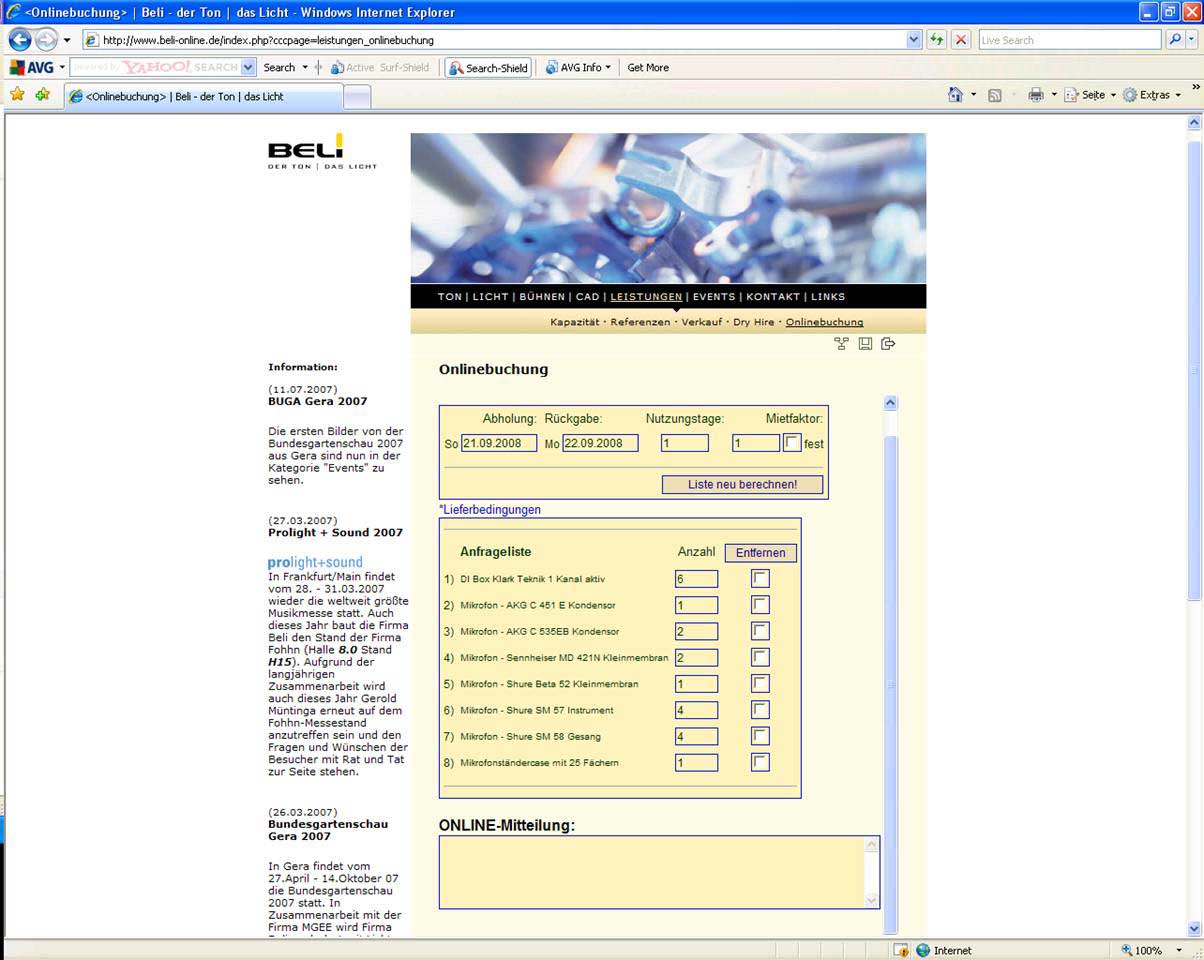The height and width of the screenshot is (960, 1204).
Task: Click the export arrow icon beside the floppy
Action: click(x=888, y=344)
